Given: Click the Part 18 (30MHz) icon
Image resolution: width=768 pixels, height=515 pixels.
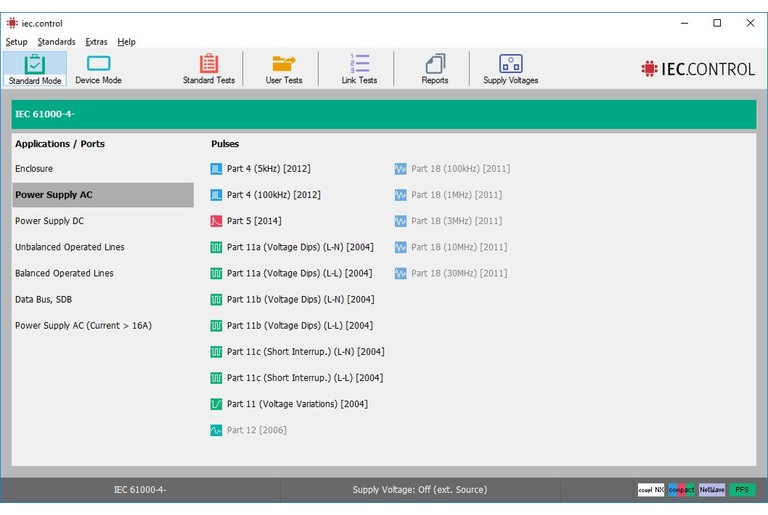Looking at the screenshot, I should pyautogui.click(x=400, y=273).
